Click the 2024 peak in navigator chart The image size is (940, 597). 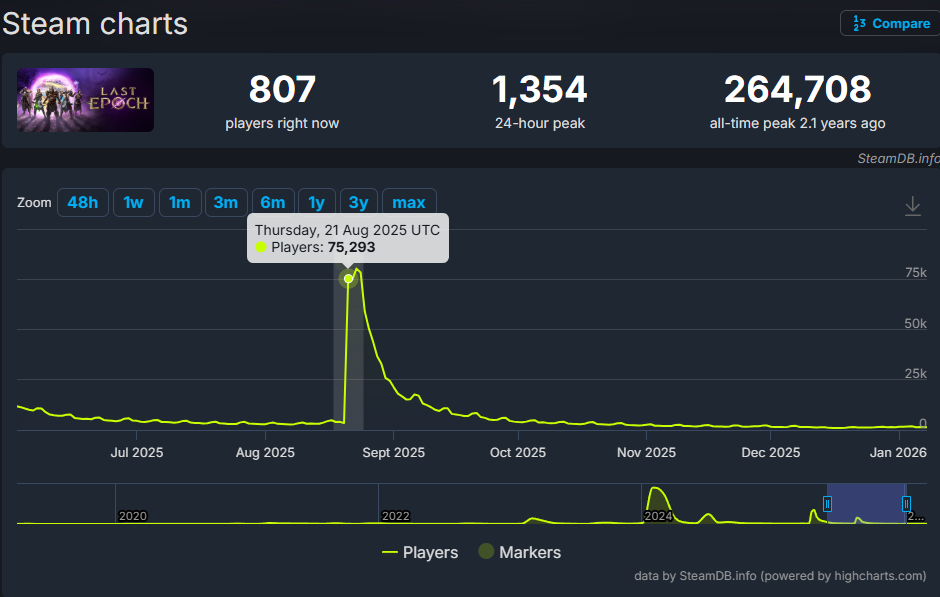tap(656, 492)
